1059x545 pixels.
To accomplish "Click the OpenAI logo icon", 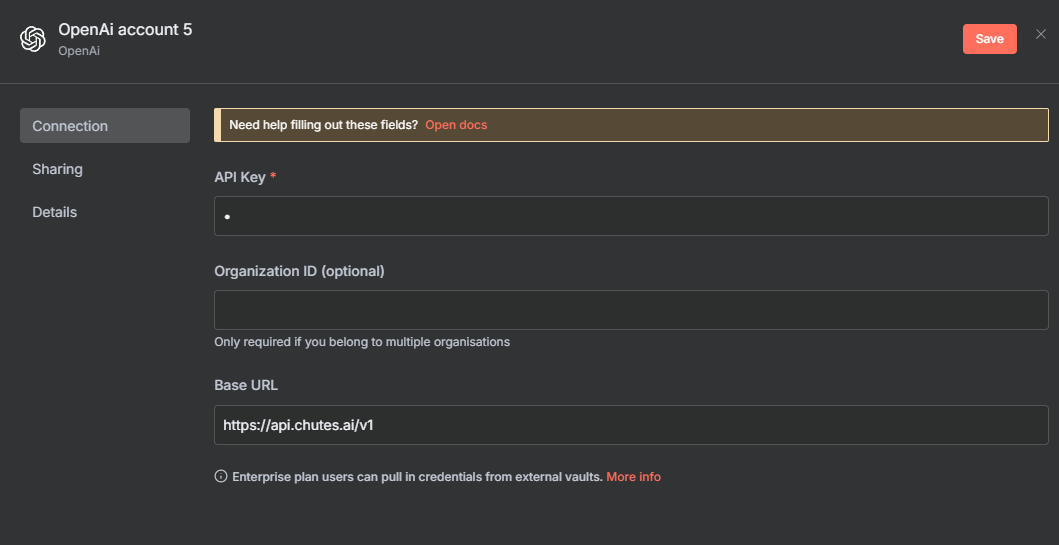I will (33, 39).
